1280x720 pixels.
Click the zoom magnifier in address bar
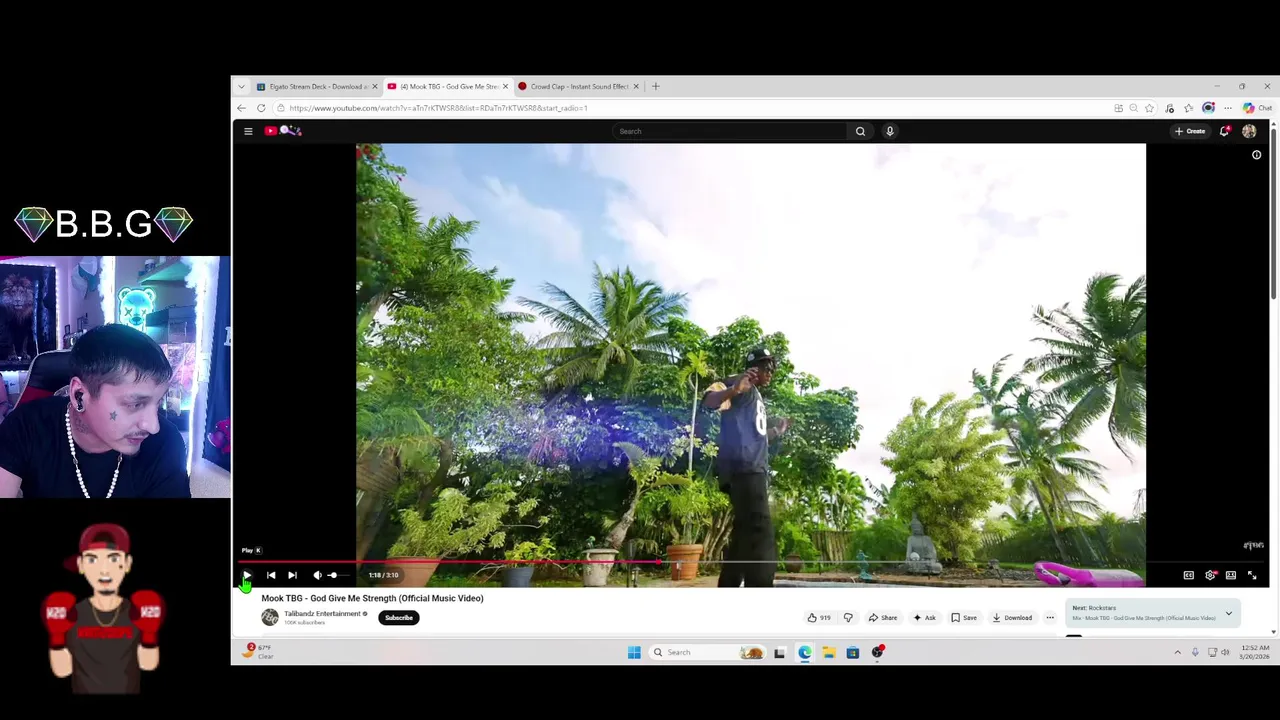point(1133,108)
